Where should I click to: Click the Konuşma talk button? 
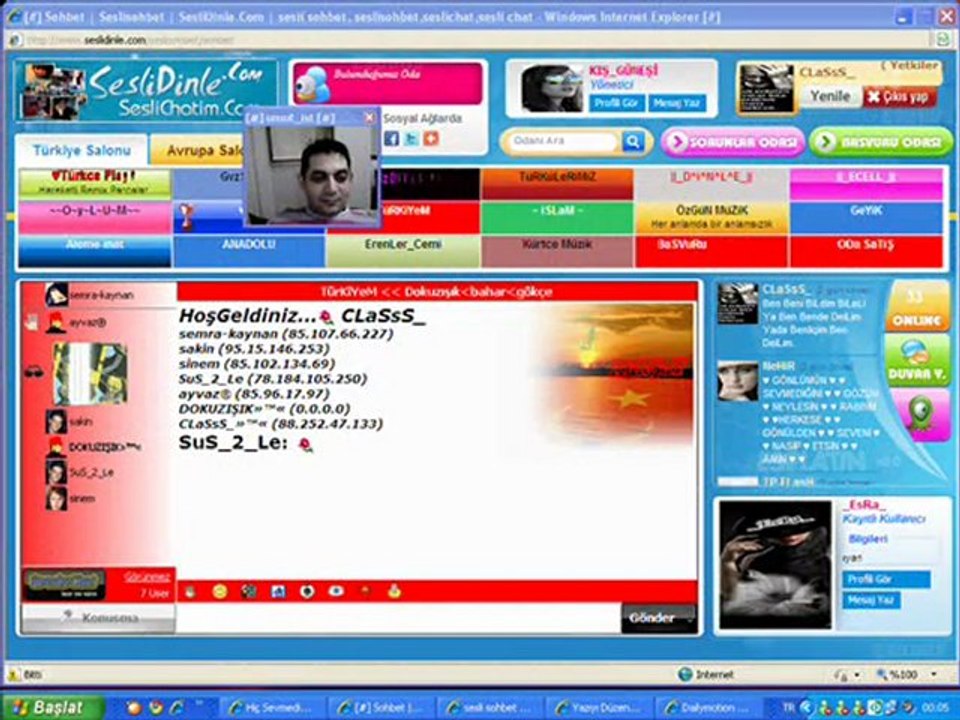click(99, 618)
